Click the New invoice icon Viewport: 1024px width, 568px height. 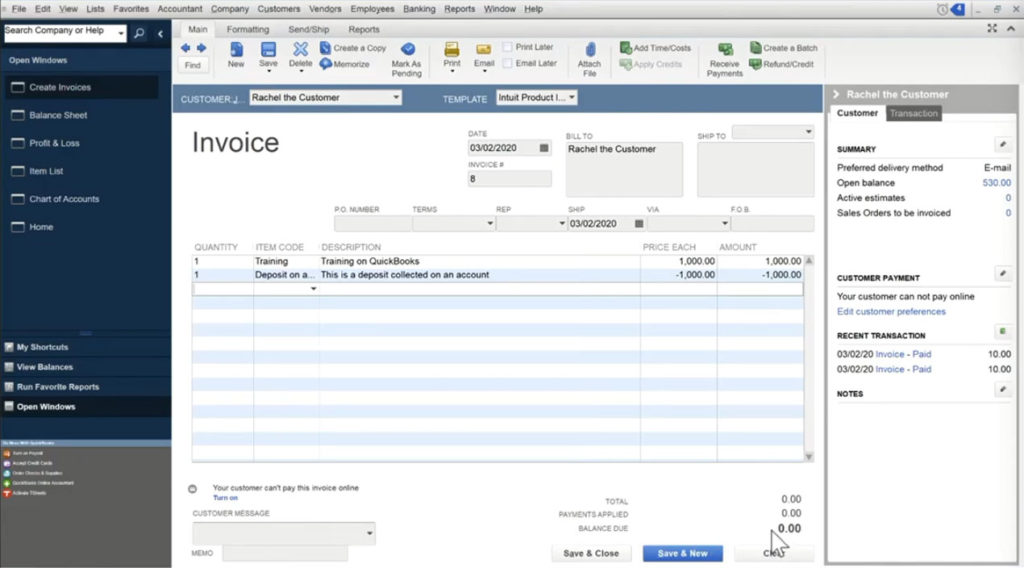pyautogui.click(x=236, y=49)
